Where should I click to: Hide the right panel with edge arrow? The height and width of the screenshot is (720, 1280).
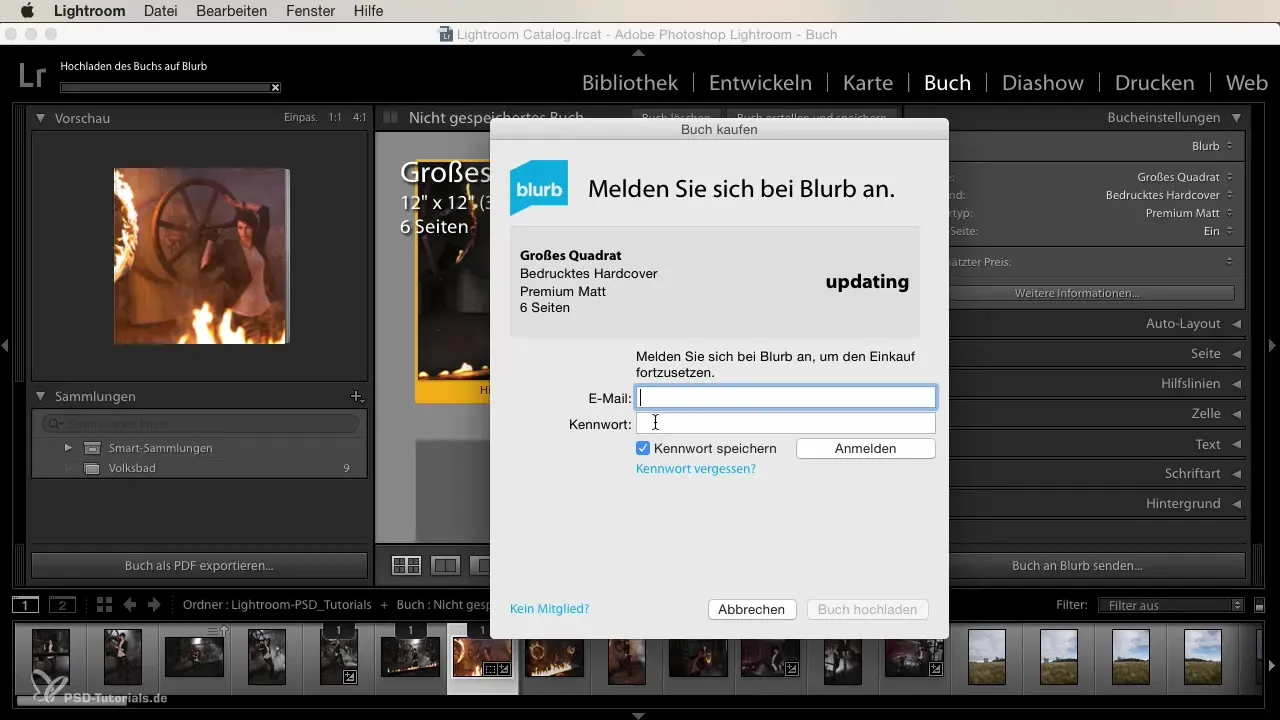pos(1273,345)
